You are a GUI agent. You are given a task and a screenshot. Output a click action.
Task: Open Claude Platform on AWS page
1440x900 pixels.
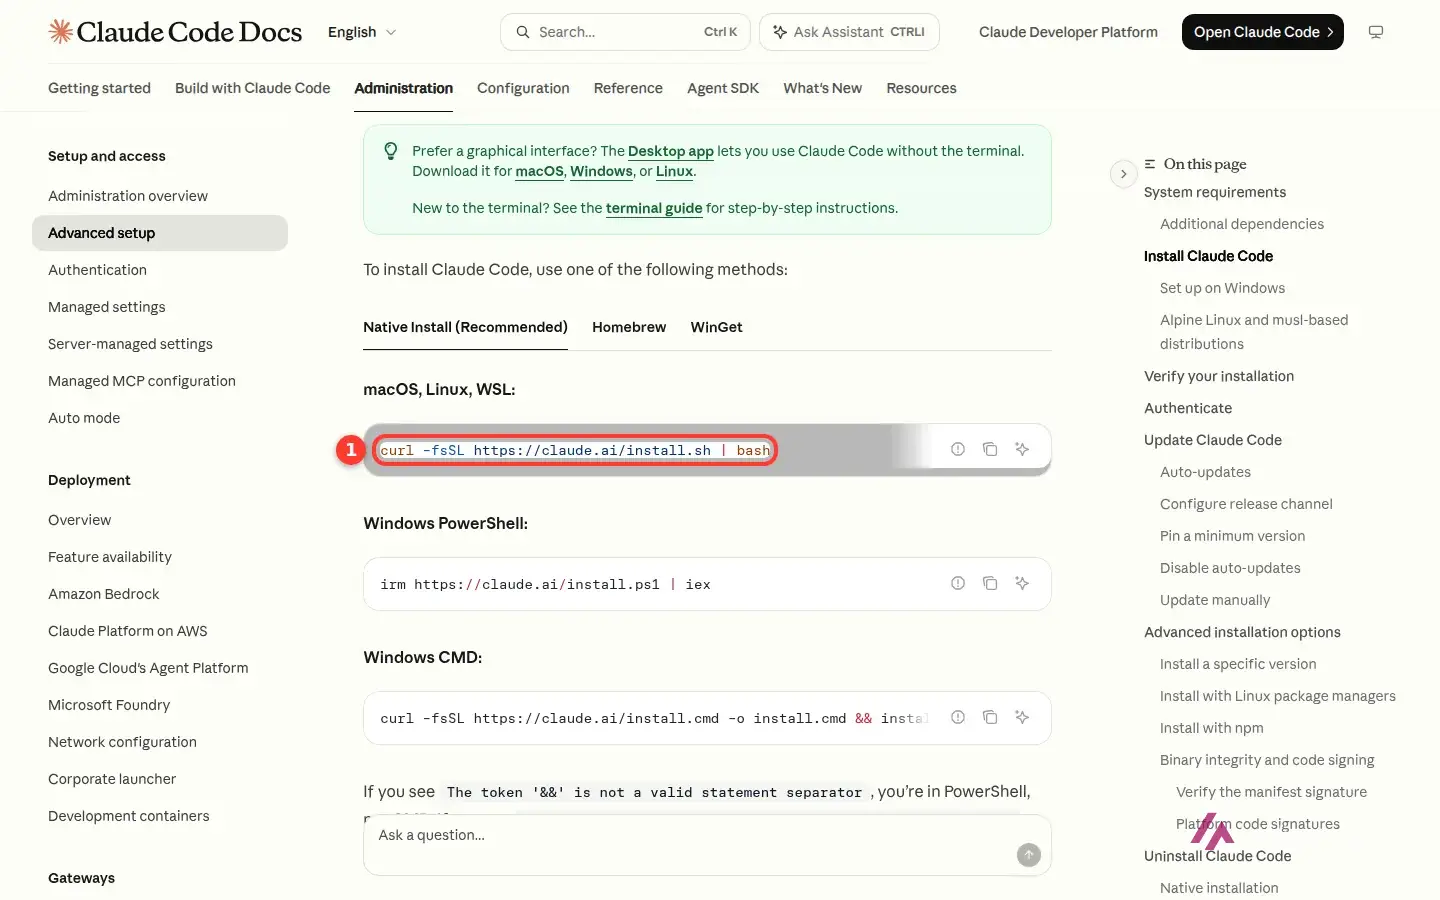pyautogui.click(x=128, y=631)
